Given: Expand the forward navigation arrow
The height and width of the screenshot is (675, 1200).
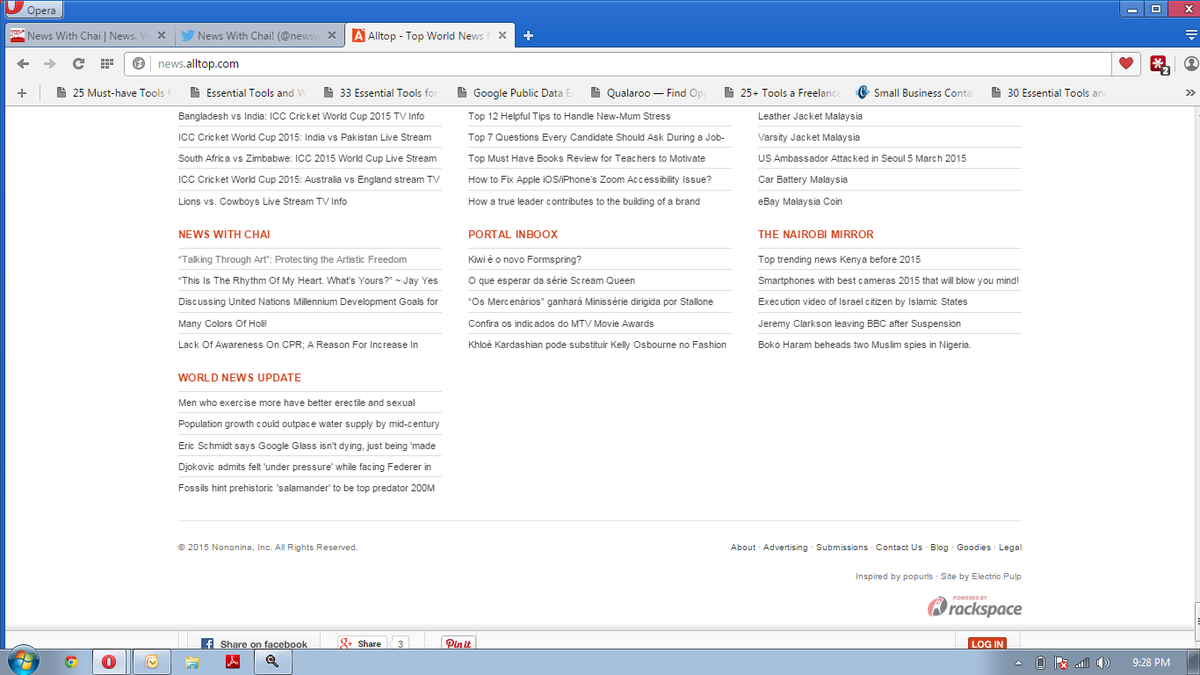Looking at the screenshot, I should coord(49,62).
